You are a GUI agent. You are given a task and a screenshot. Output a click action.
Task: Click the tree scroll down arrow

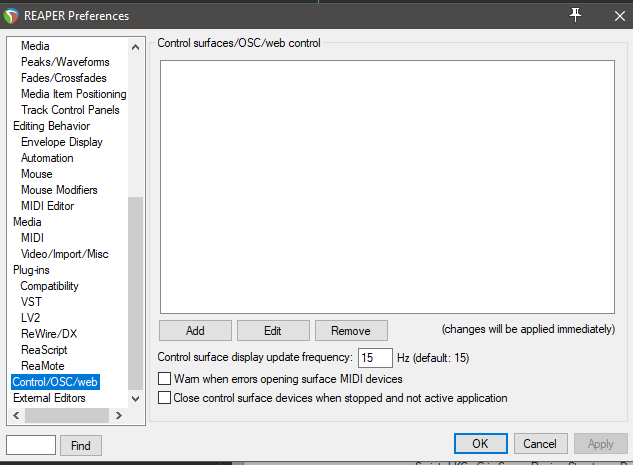pos(136,398)
